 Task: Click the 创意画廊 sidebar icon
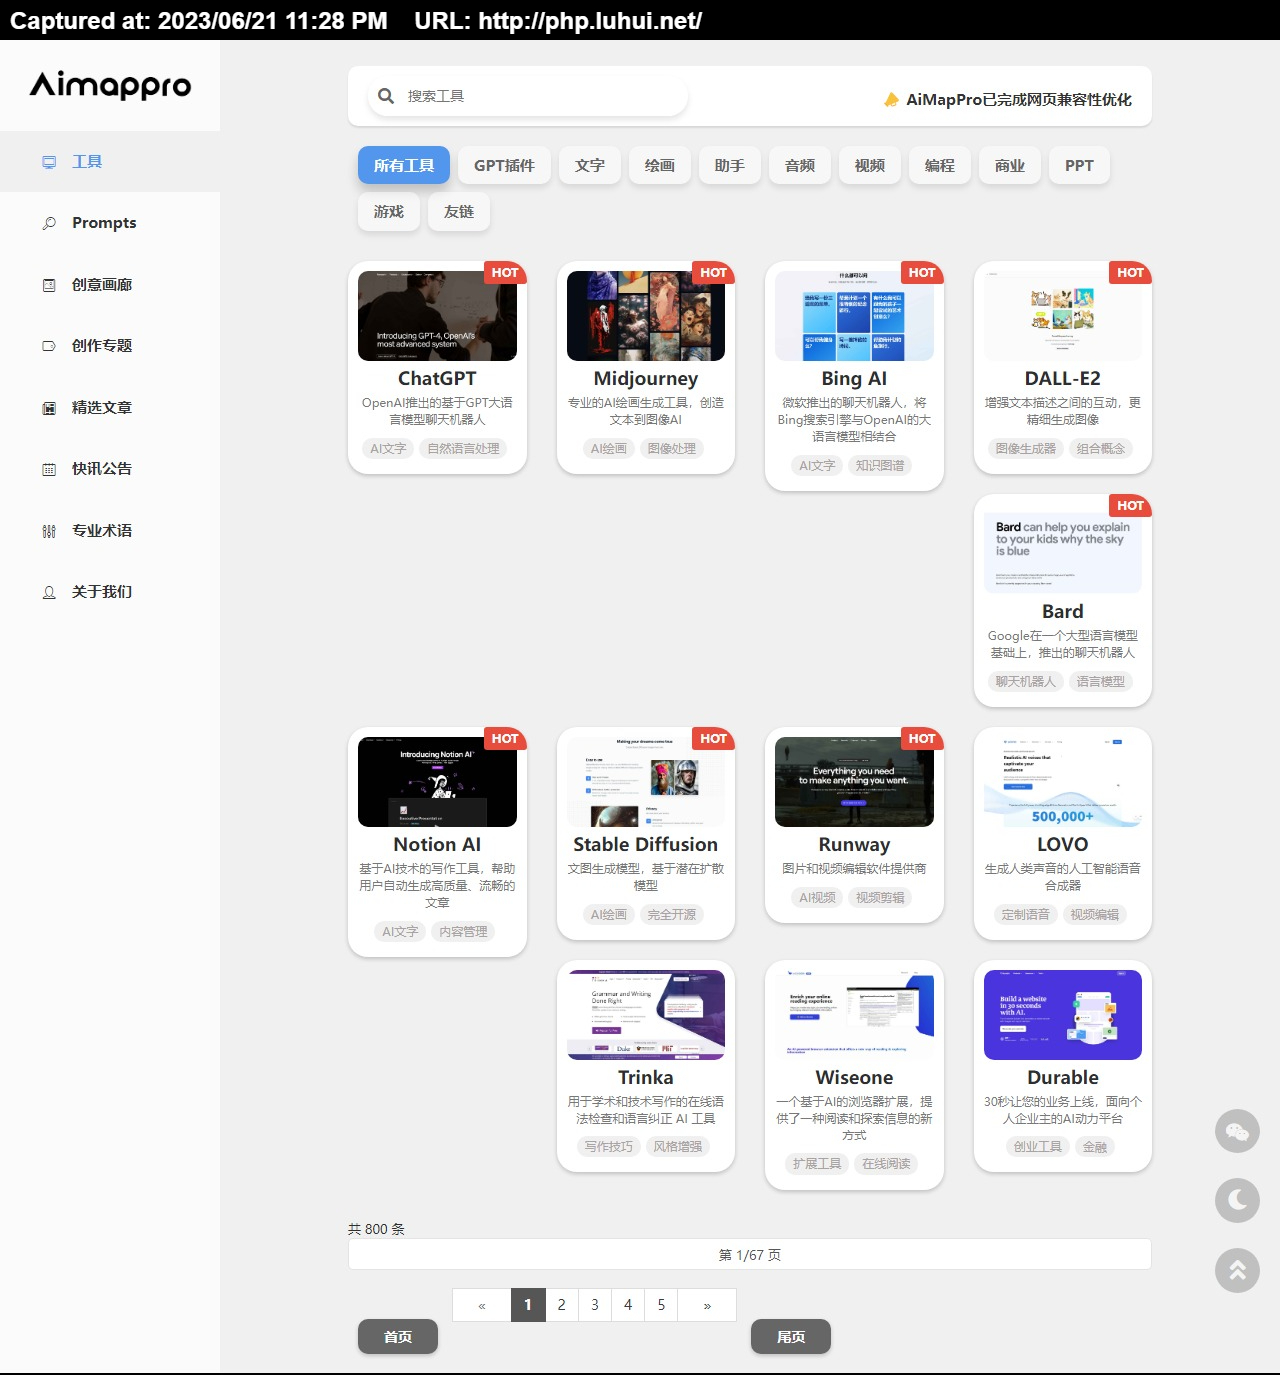[49, 285]
